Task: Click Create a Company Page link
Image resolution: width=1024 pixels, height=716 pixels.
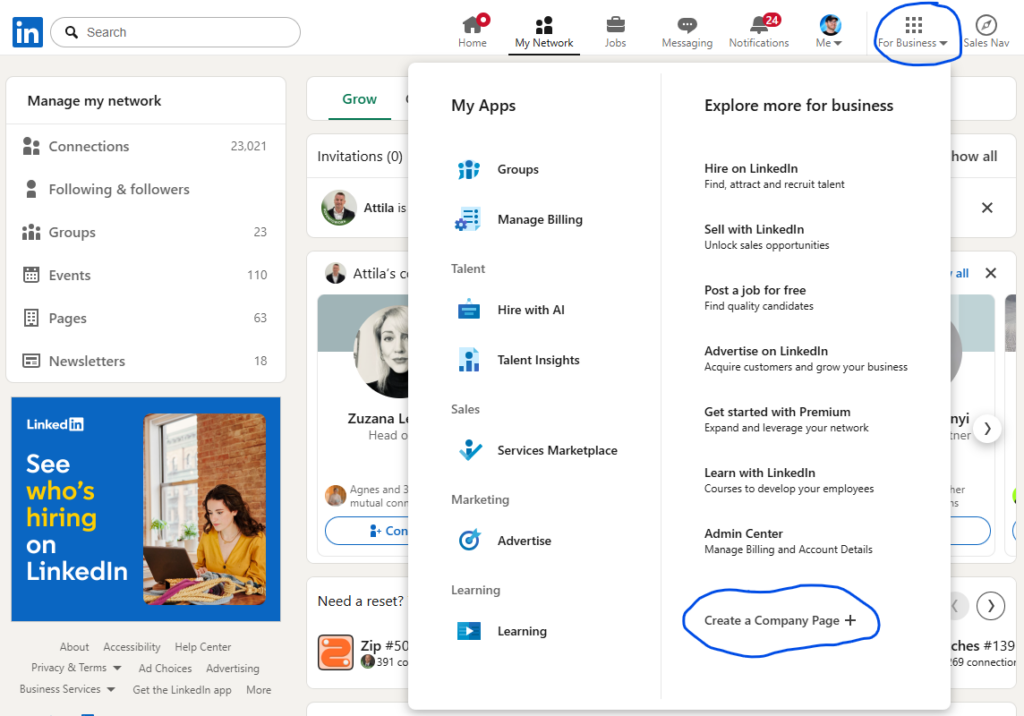Action: coord(780,621)
